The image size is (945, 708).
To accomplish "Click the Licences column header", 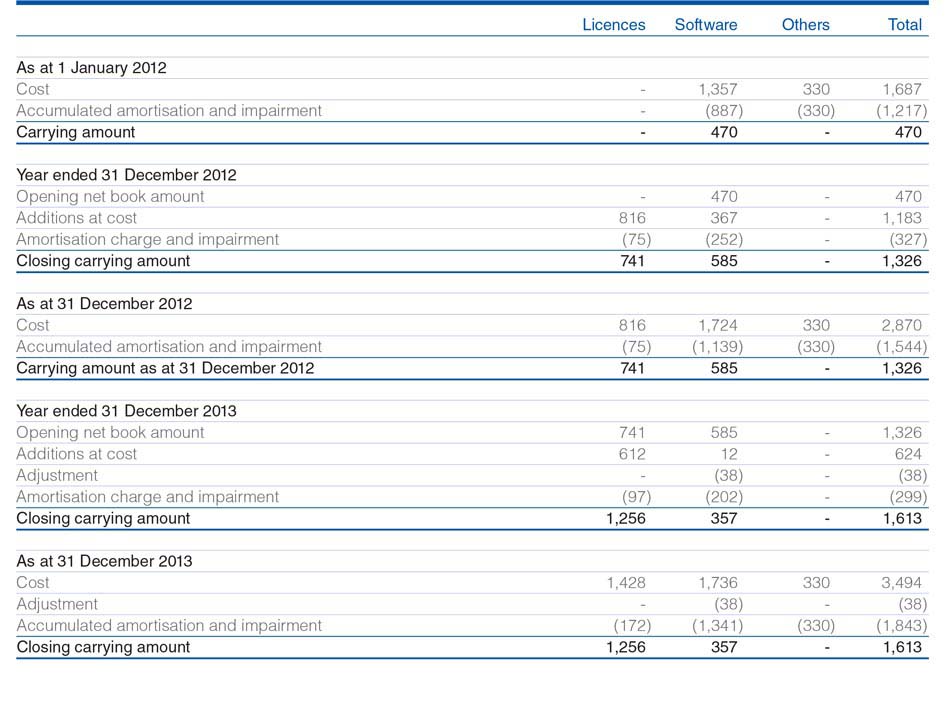I will (x=614, y=25).
